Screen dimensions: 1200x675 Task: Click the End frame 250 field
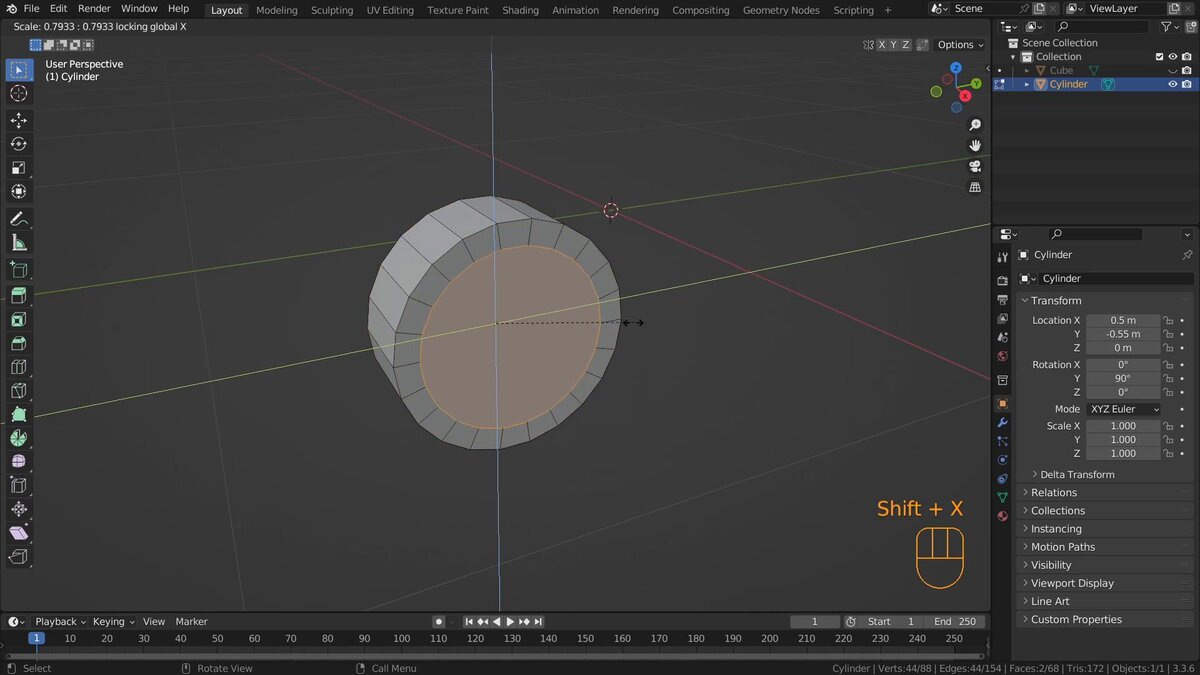pyautogui.click(x=956, y=621)
